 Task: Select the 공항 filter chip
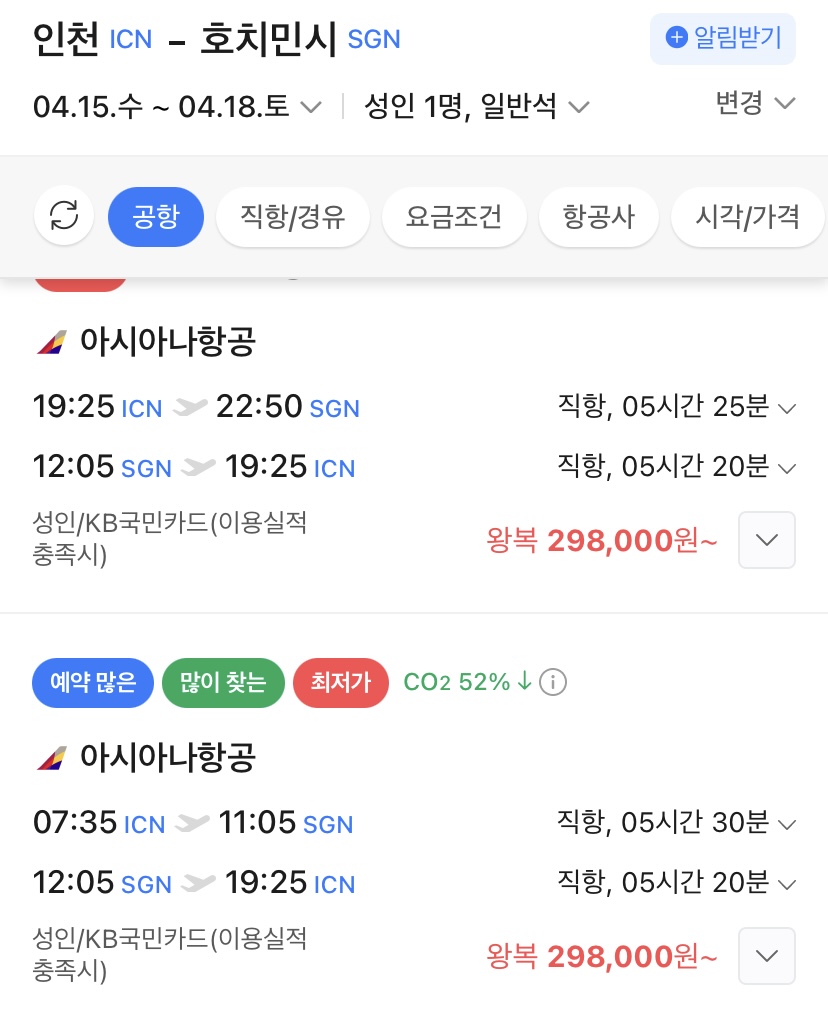point(155,216)
